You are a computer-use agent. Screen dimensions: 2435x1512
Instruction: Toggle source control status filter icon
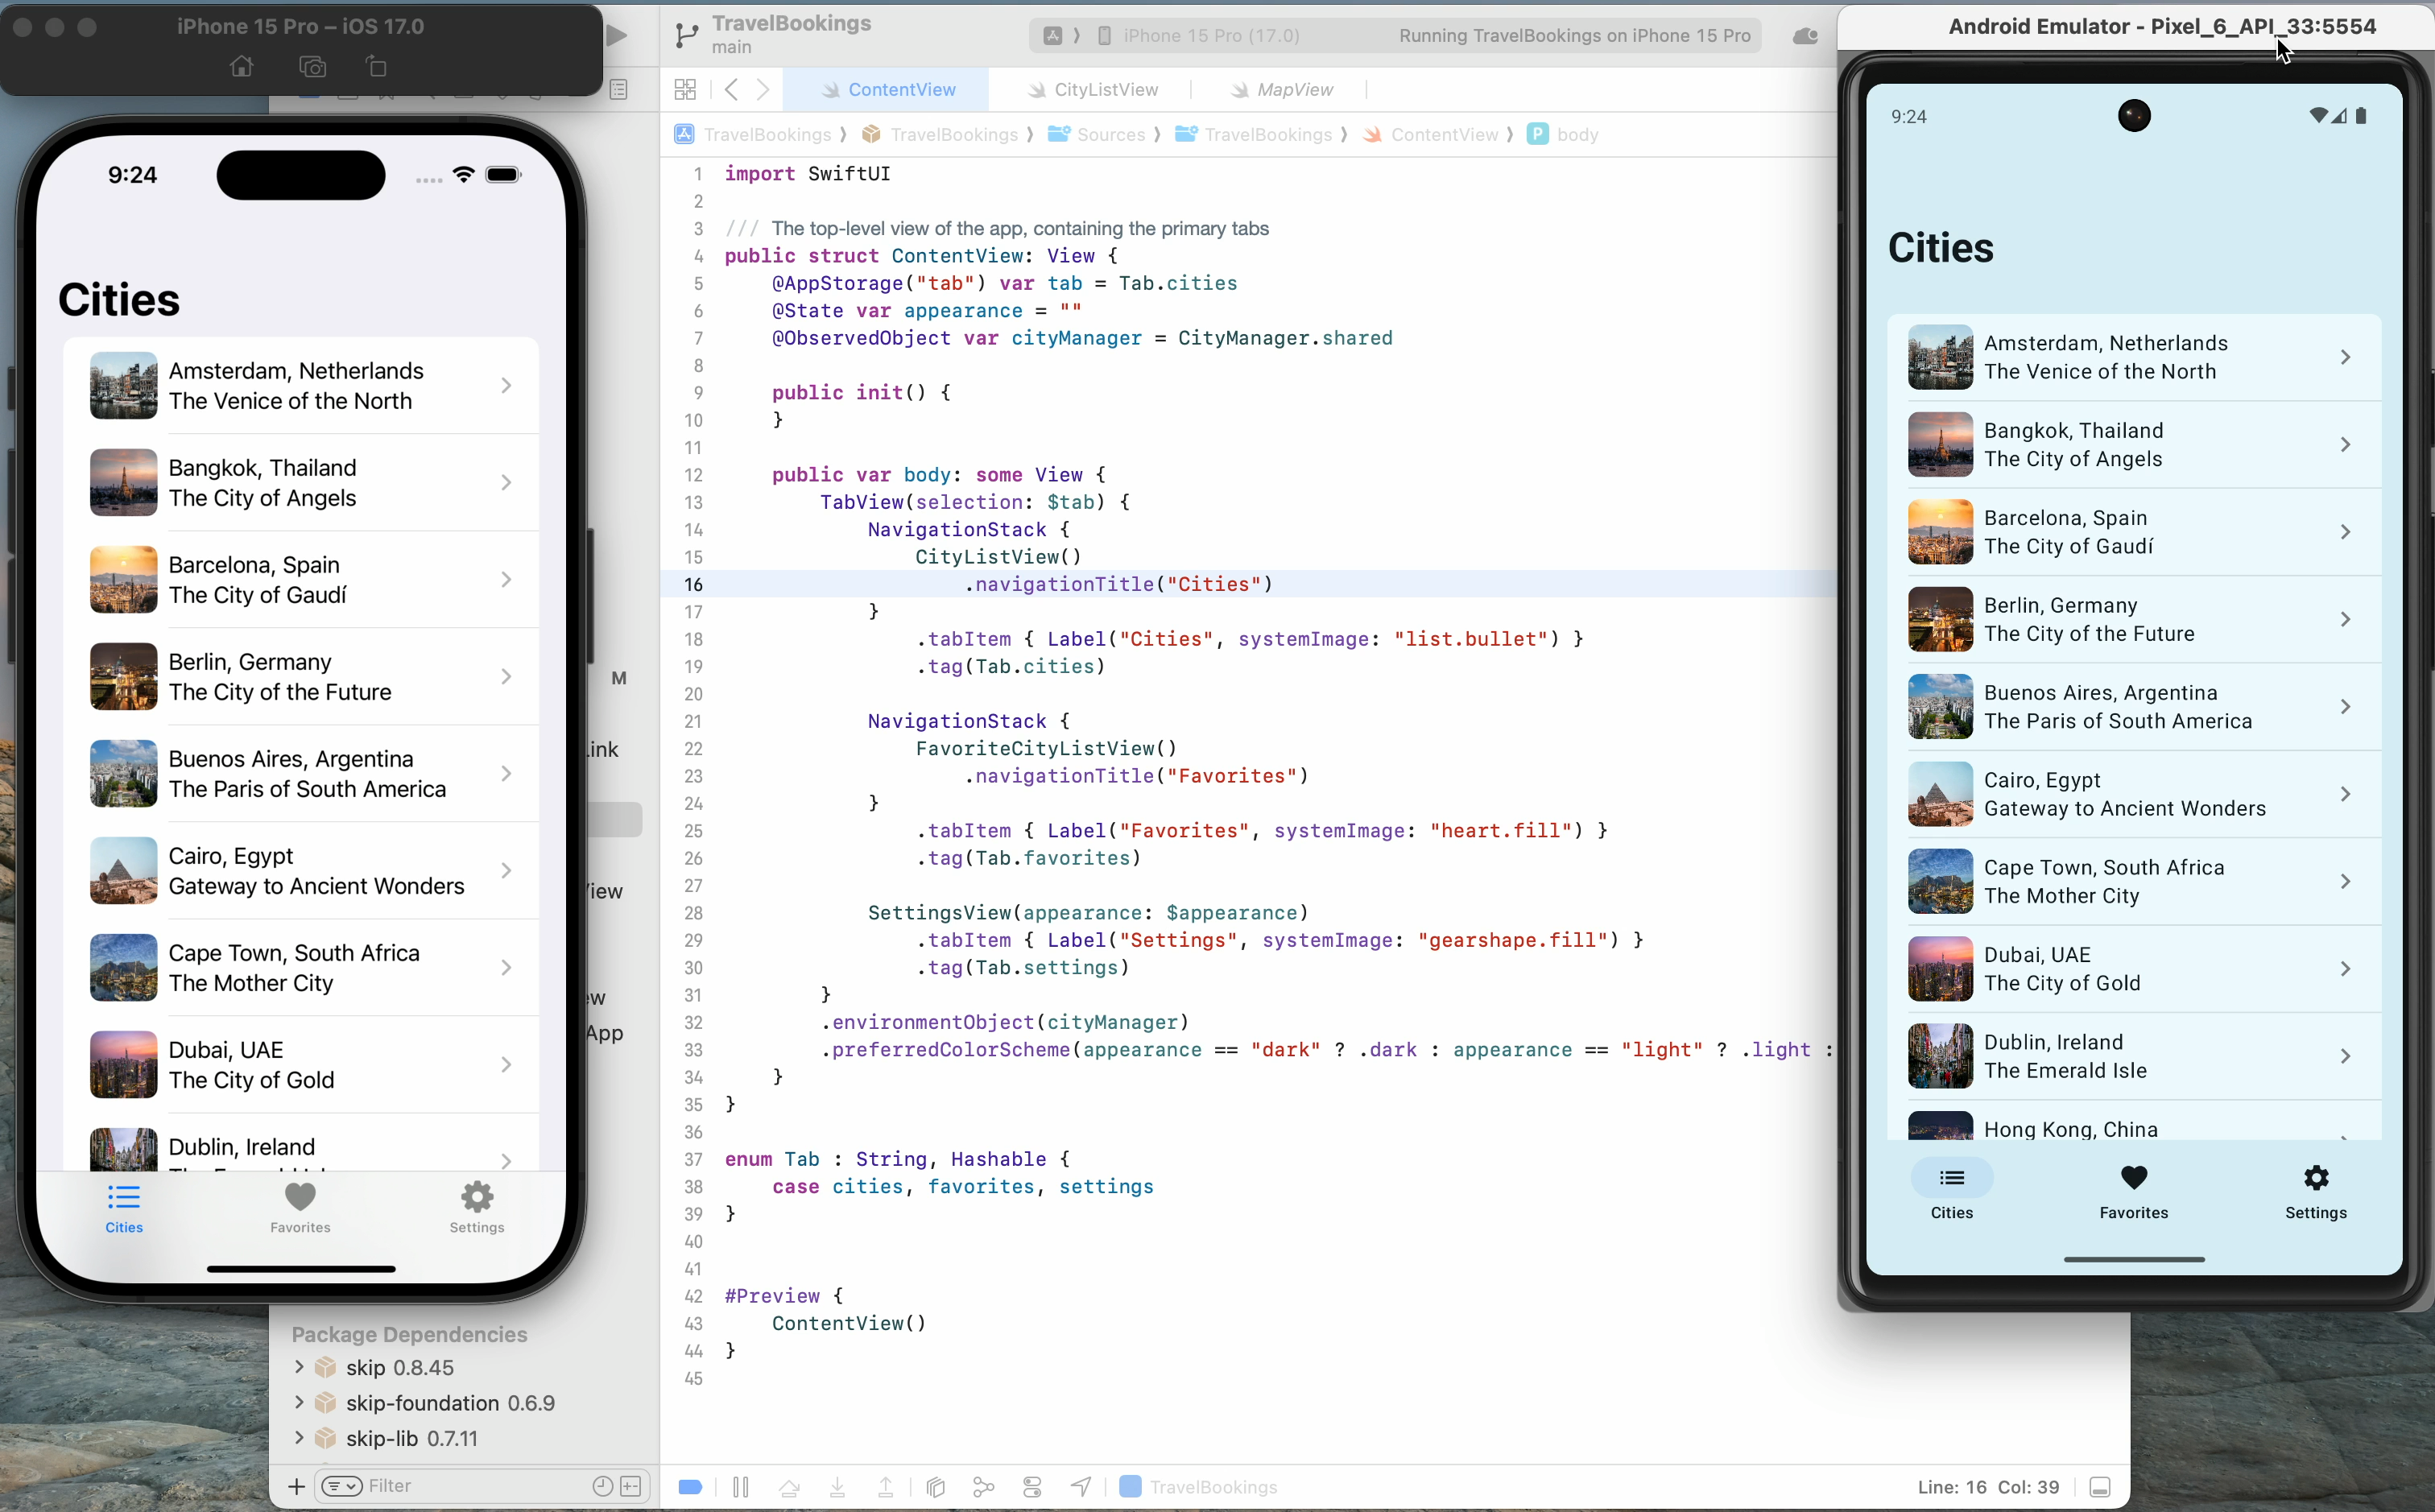tap(631, 1486)
